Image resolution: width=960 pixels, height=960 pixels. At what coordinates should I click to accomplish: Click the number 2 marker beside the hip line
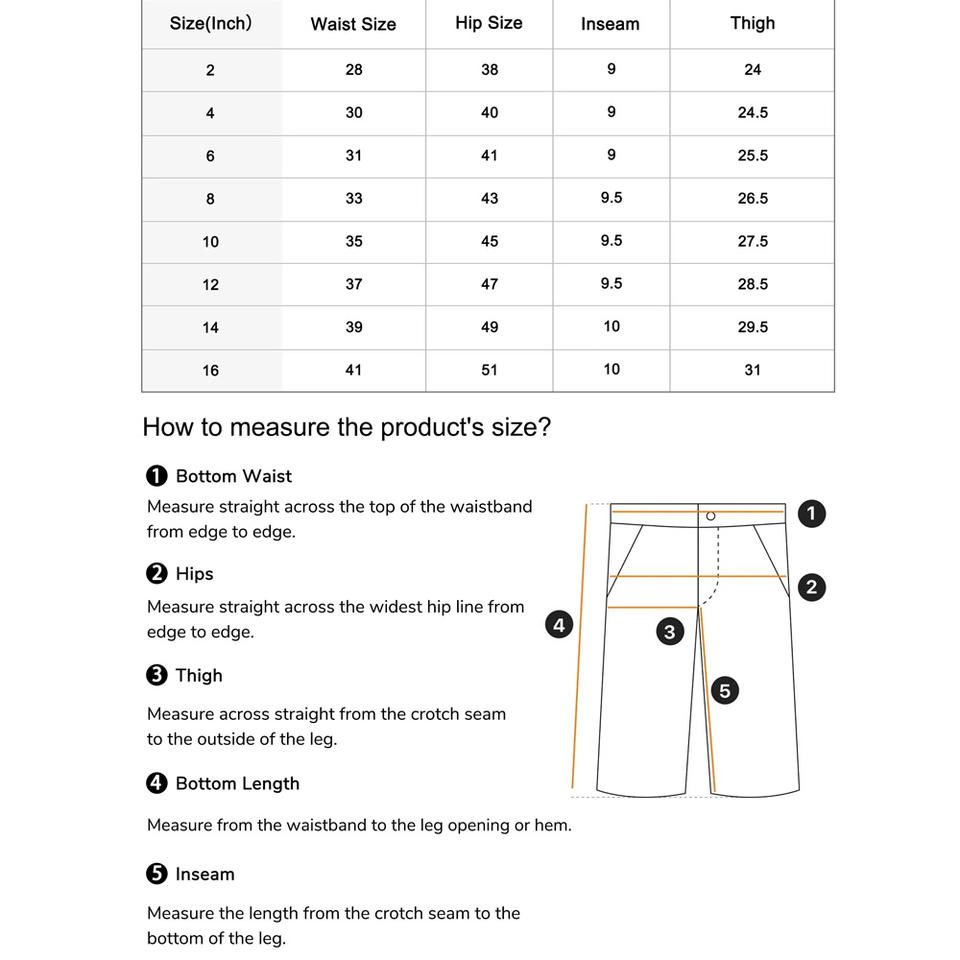(811, 588)
